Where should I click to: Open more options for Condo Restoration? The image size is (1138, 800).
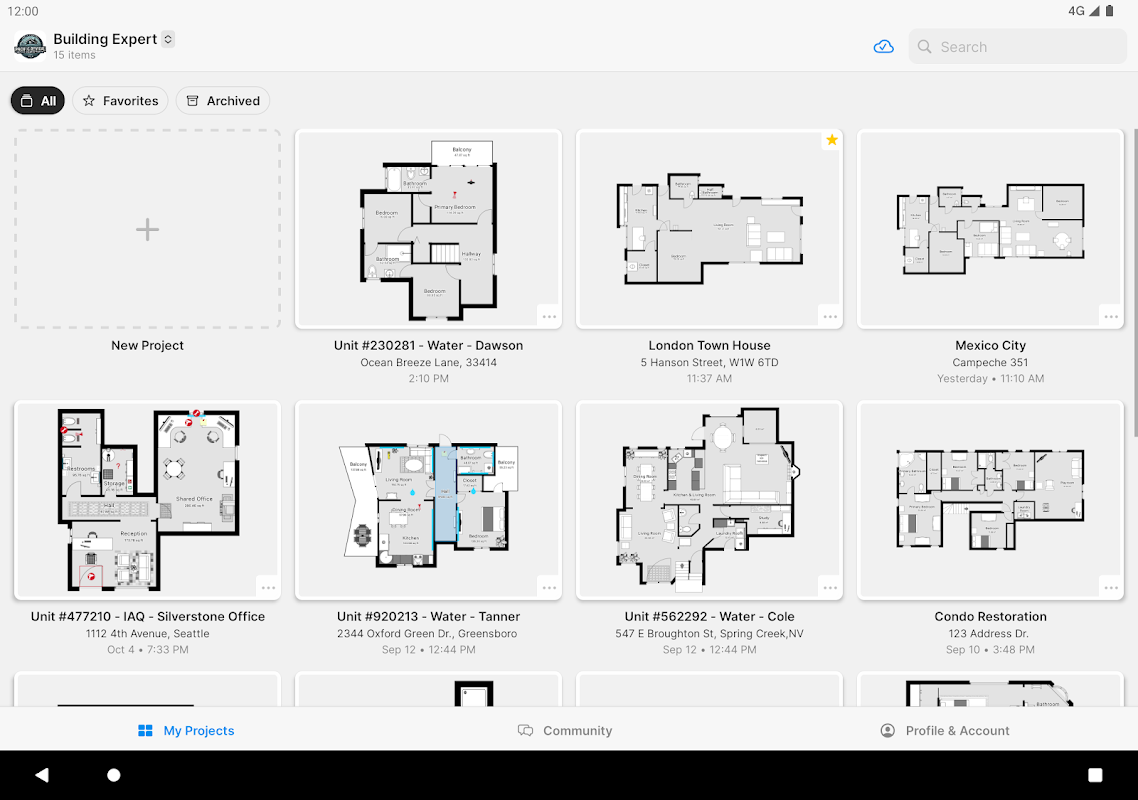point(1111,588)
